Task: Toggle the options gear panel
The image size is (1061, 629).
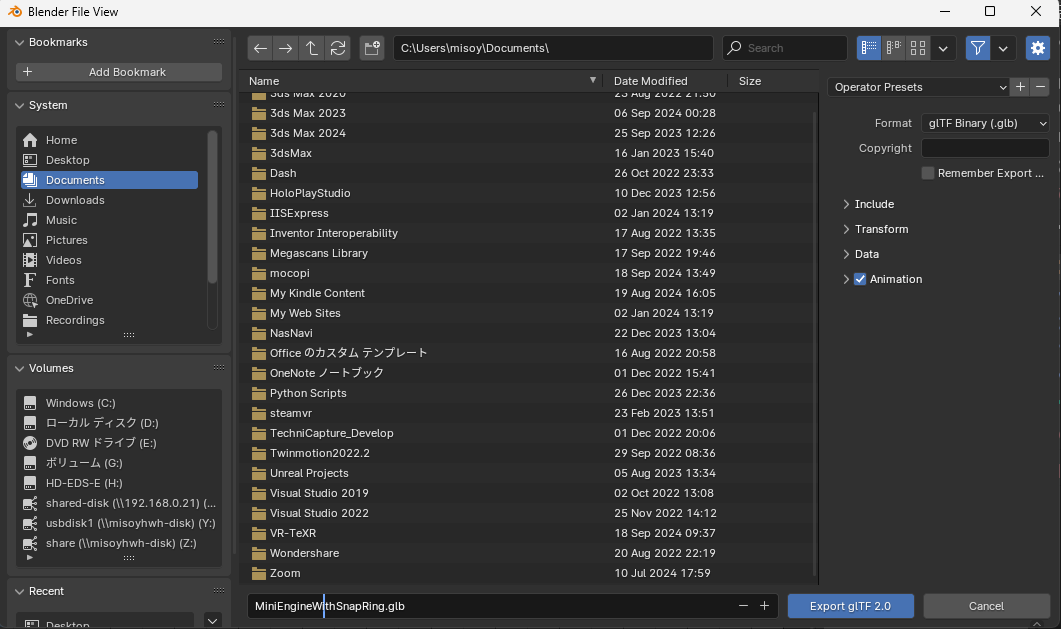Action: point(1037,48)
